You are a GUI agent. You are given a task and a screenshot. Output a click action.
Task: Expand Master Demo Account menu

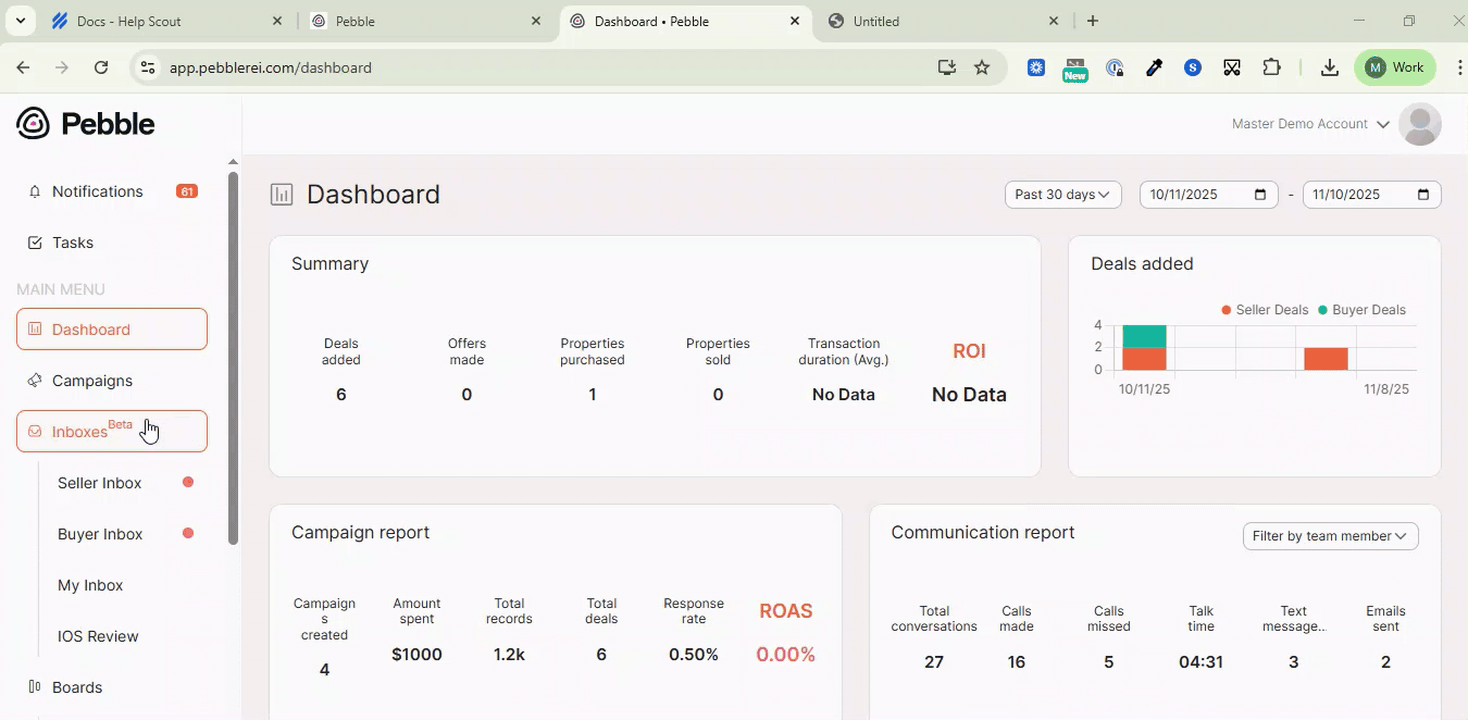[x=1310, y=124]
